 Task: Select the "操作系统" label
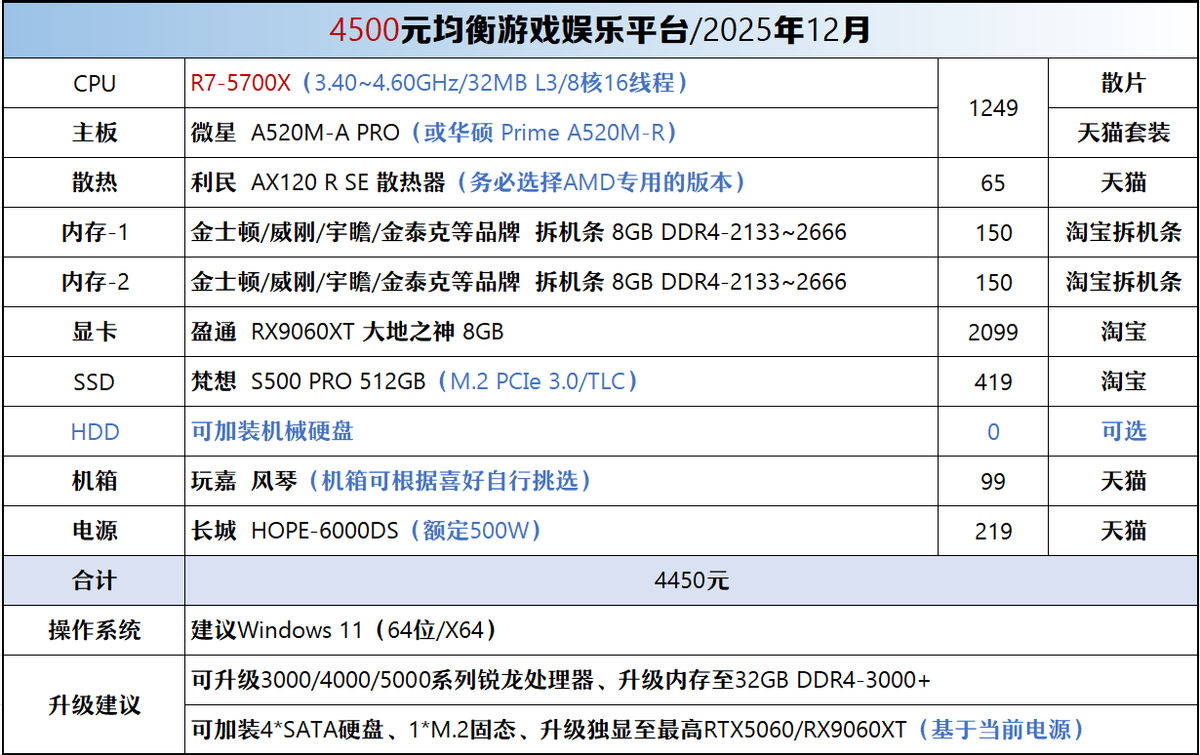point(94,631)
